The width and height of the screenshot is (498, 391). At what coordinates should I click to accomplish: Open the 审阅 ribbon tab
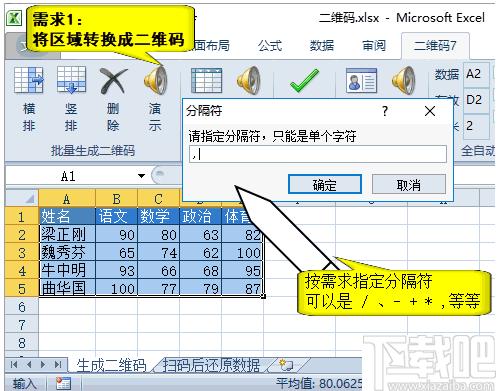pos(374,45)
